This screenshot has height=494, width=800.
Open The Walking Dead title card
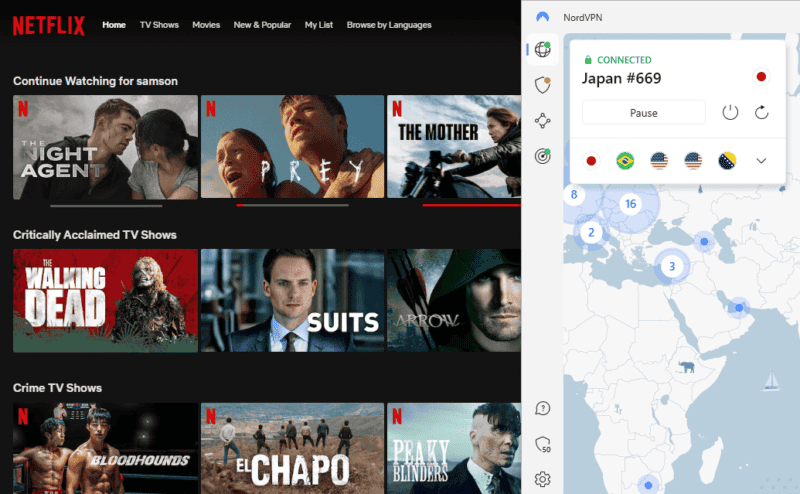(x=105, y=301)
